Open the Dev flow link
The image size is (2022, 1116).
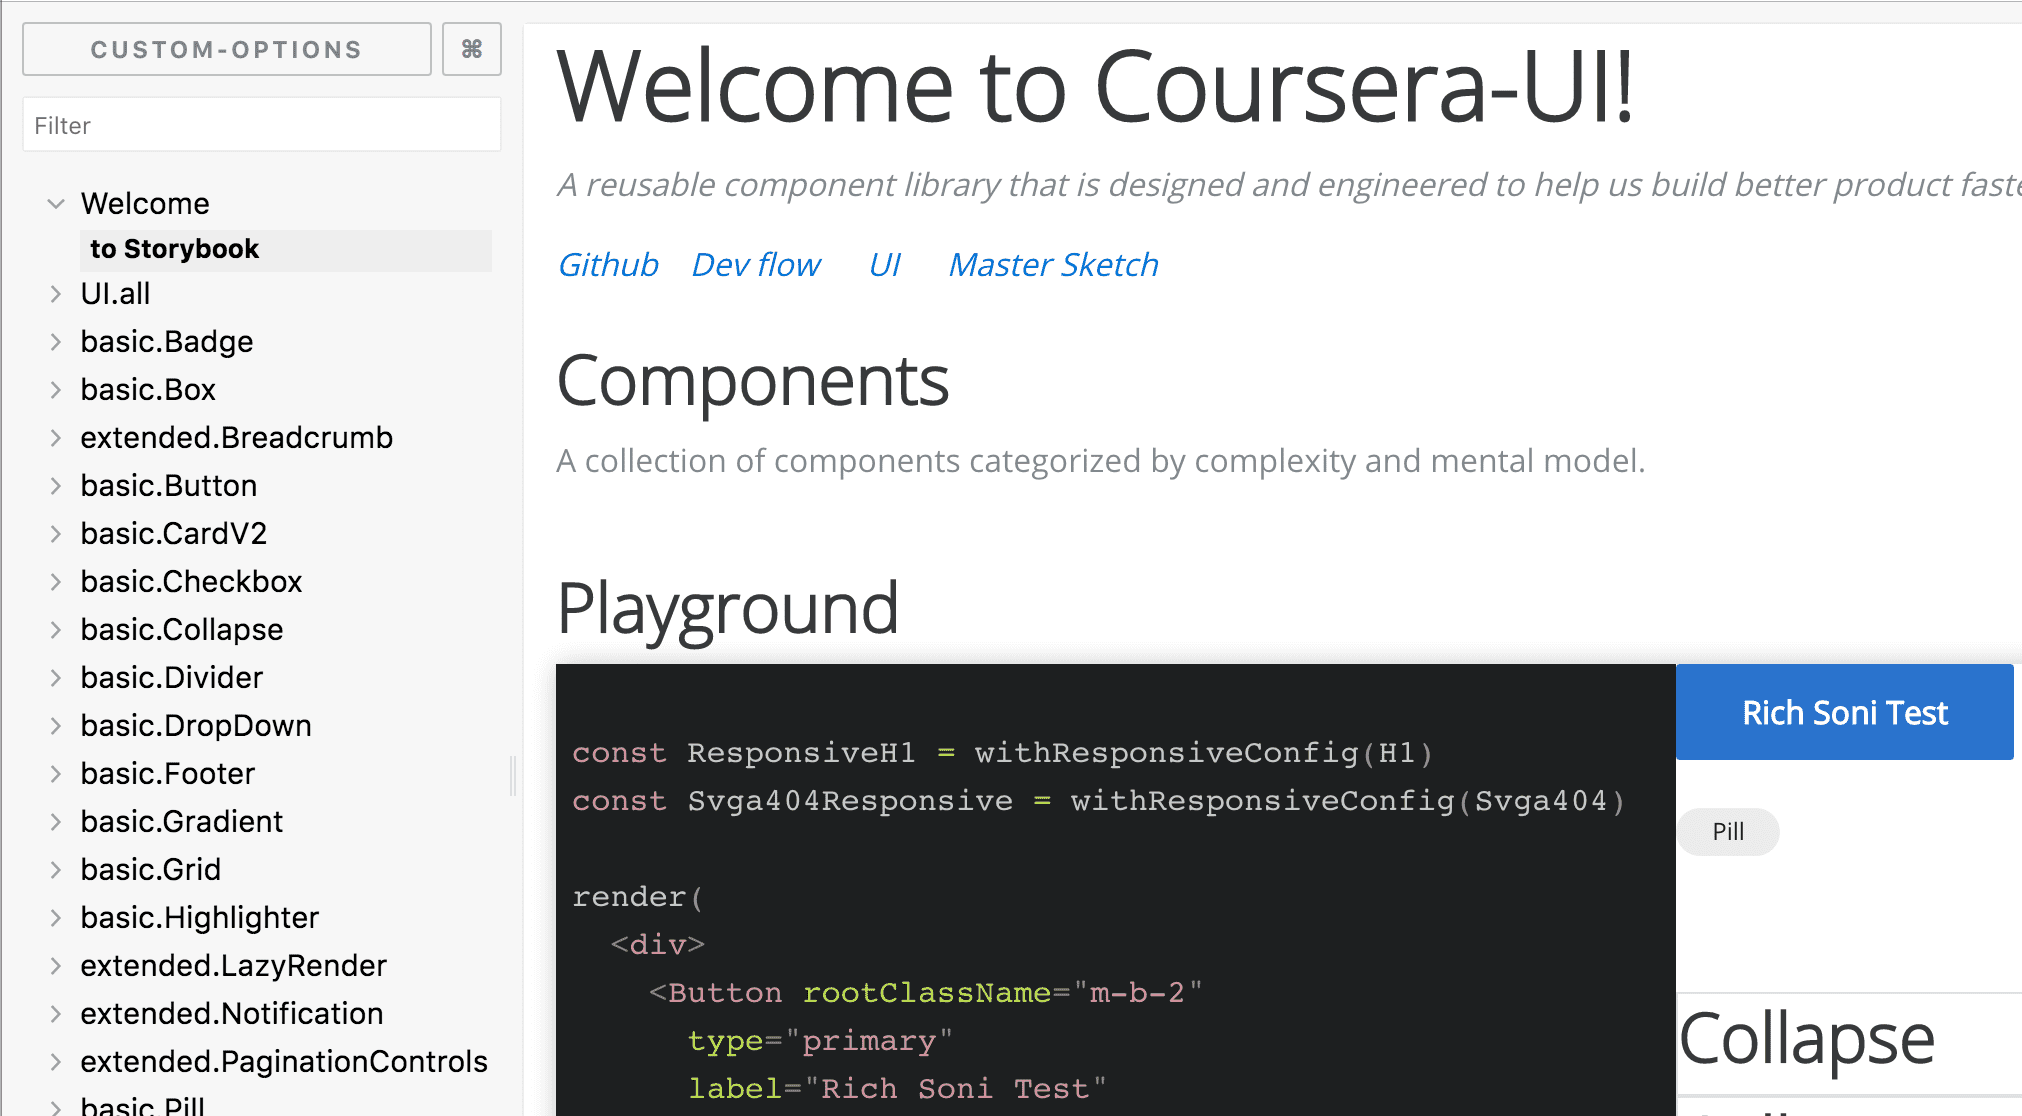click(x=756, y=265)
